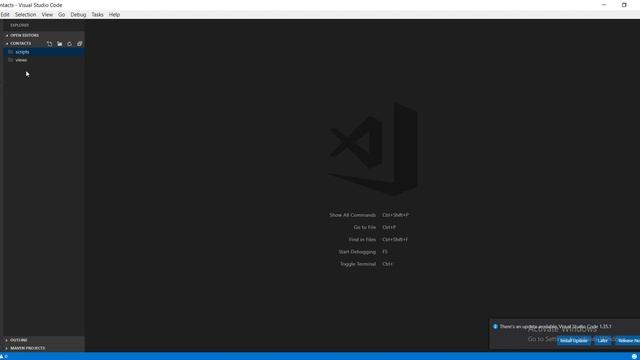Screen dimensions: 640x360
Task: Open the Help menu
Action: [114, 15]
